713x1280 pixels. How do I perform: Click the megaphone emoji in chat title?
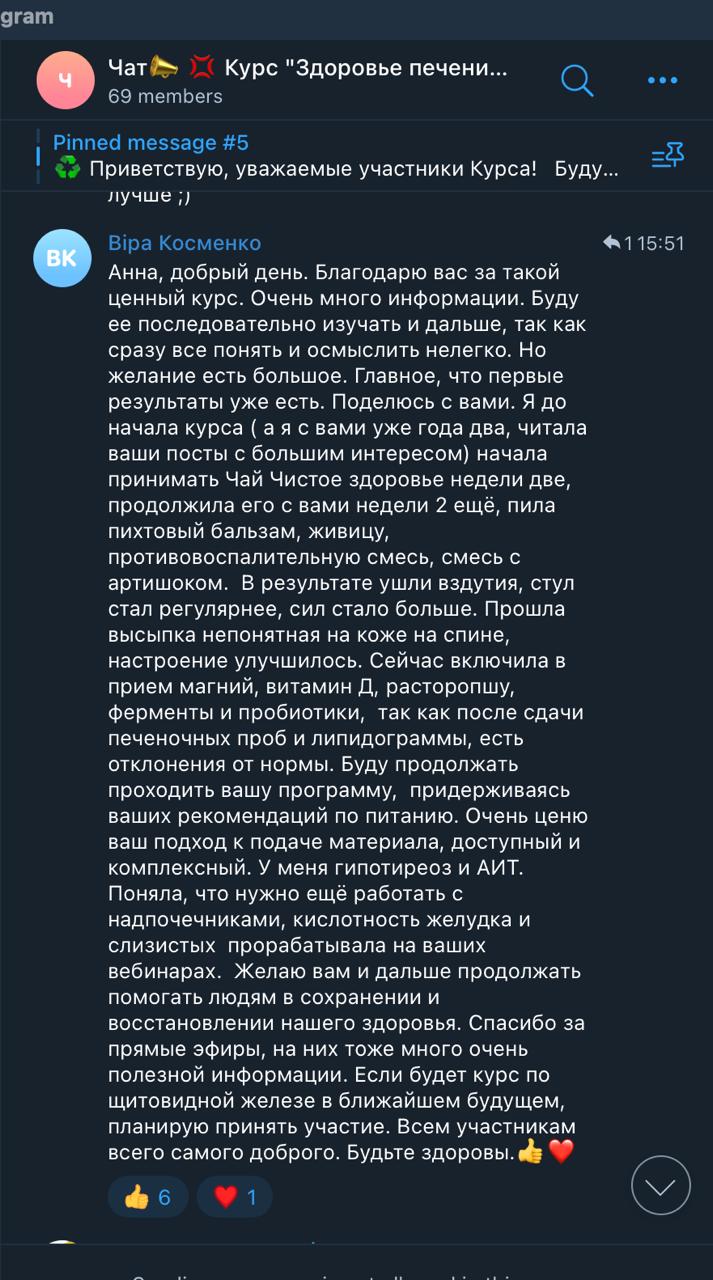[x=164, y=68]
